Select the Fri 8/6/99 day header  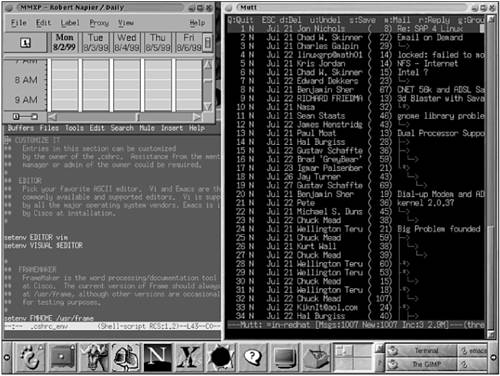point(189,42)
